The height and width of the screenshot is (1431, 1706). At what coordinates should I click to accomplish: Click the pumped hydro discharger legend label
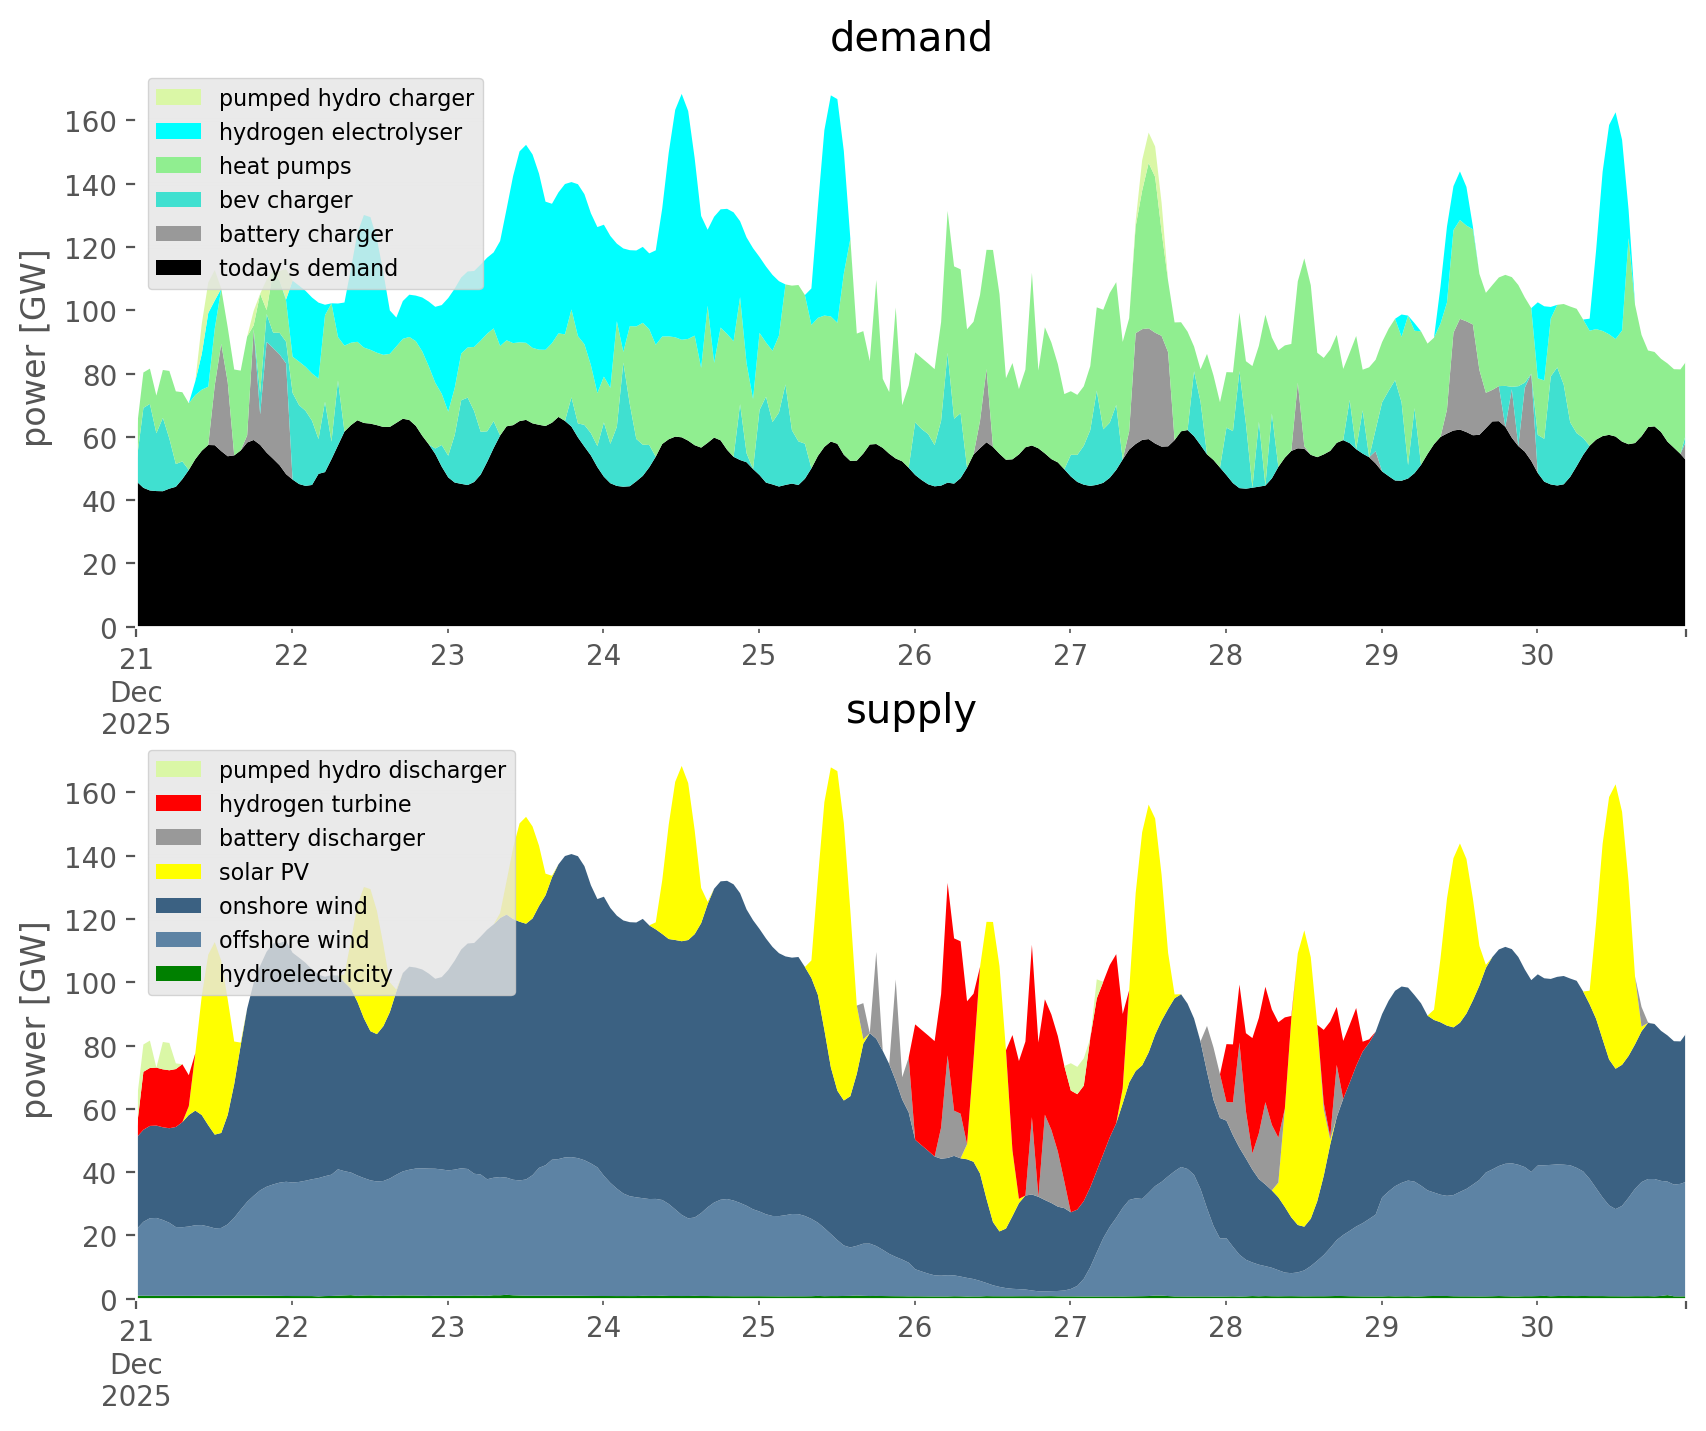point(362,770)
